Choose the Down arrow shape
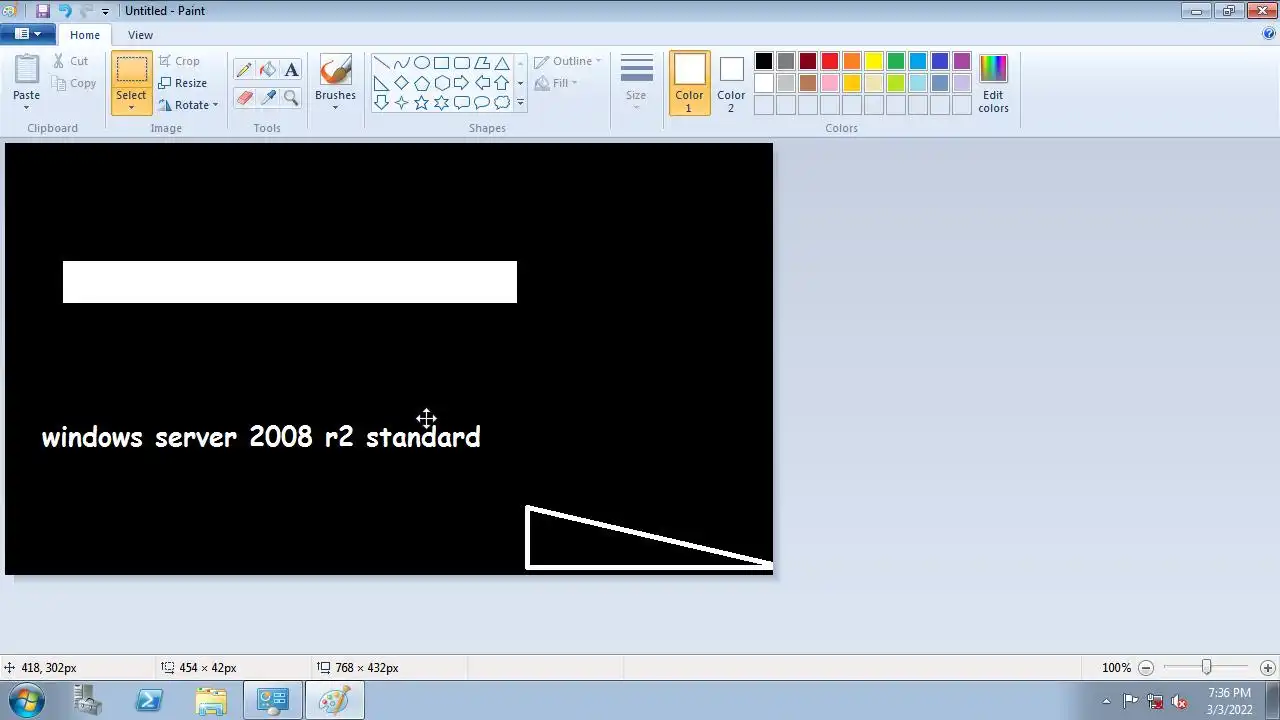This screenshot has width=1280, height=720. pos(381,102)
